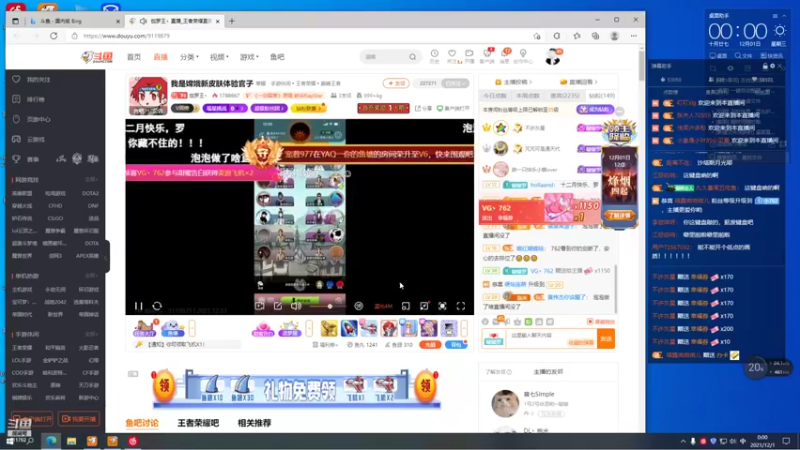Collapse the floating promo with minus icon

tap(619, 111)
